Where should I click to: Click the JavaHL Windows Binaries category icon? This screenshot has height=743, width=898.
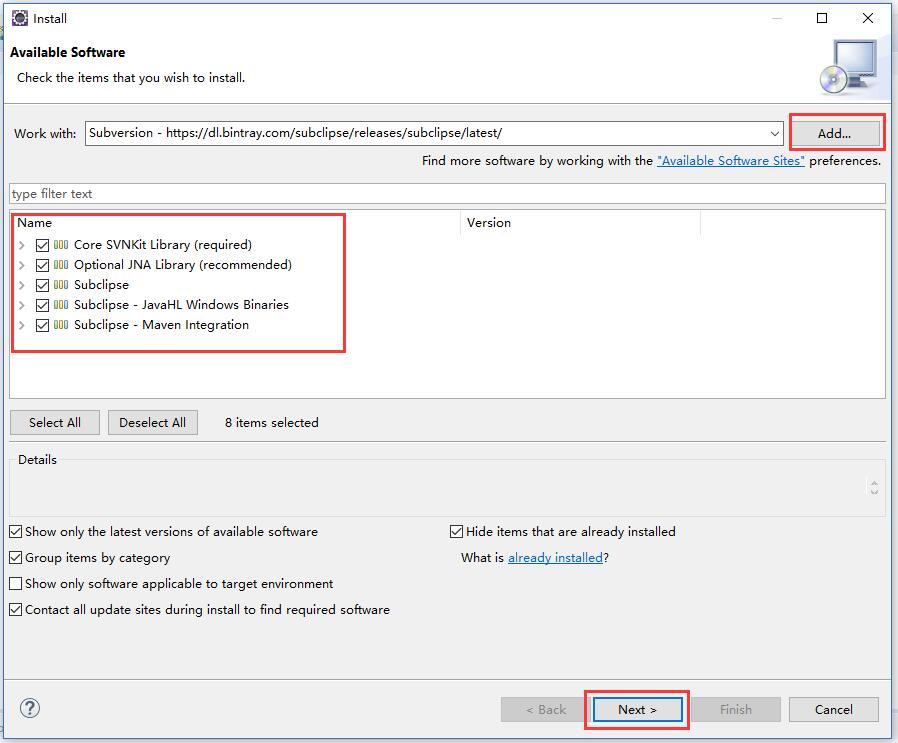click(x=61, y=305)
